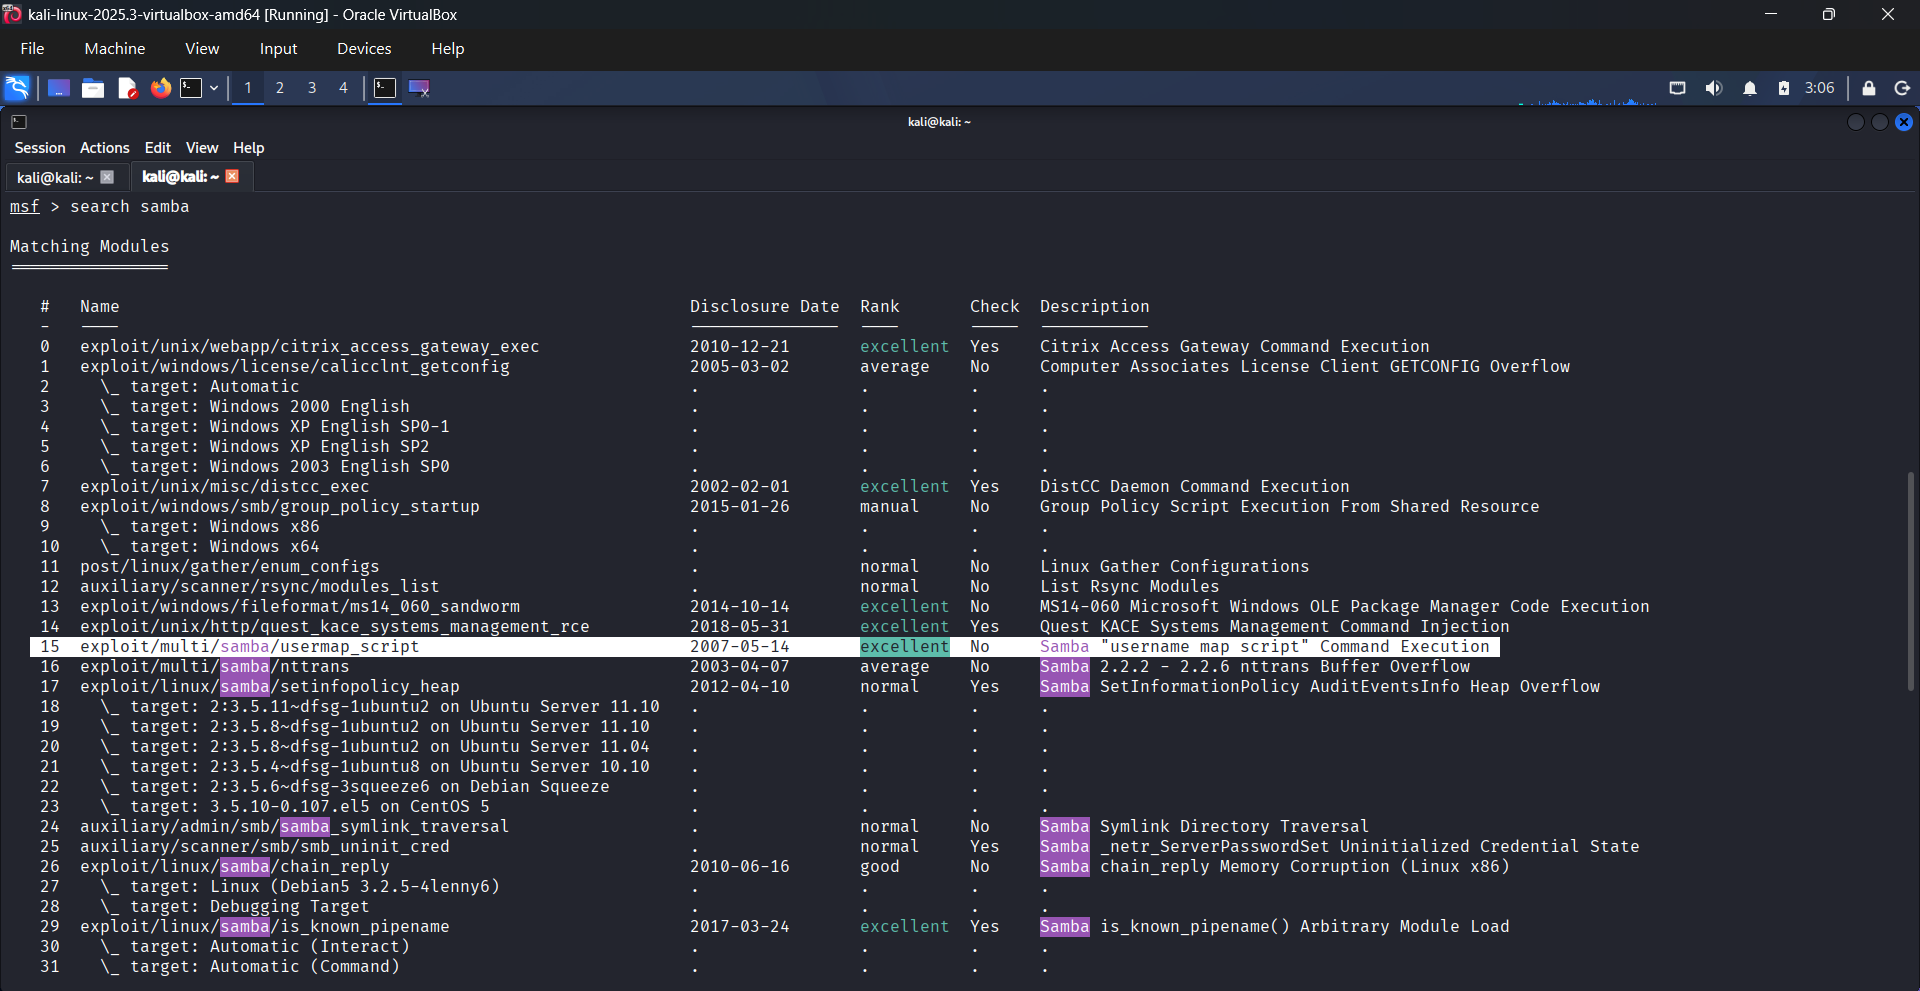Click the 'search samba' command text

pos(130,207)
